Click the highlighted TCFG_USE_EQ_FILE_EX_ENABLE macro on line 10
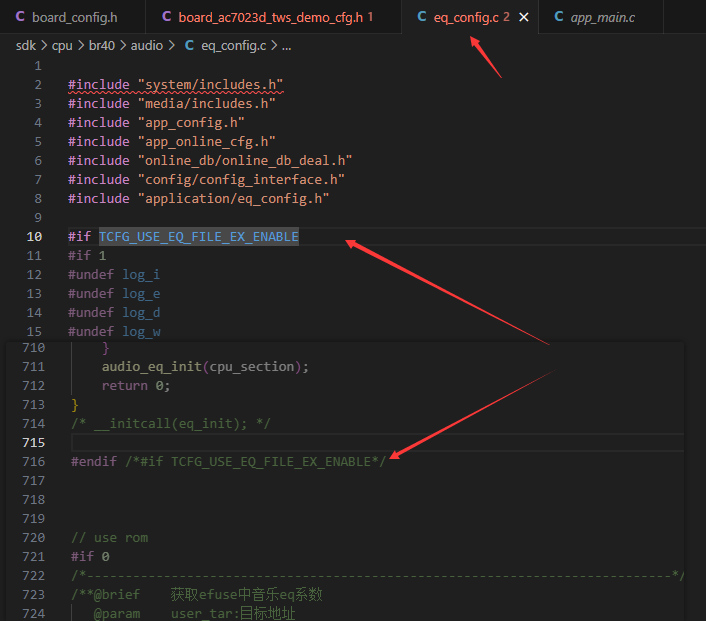Screen dimensions: 706x621 [x=199, y=236]
